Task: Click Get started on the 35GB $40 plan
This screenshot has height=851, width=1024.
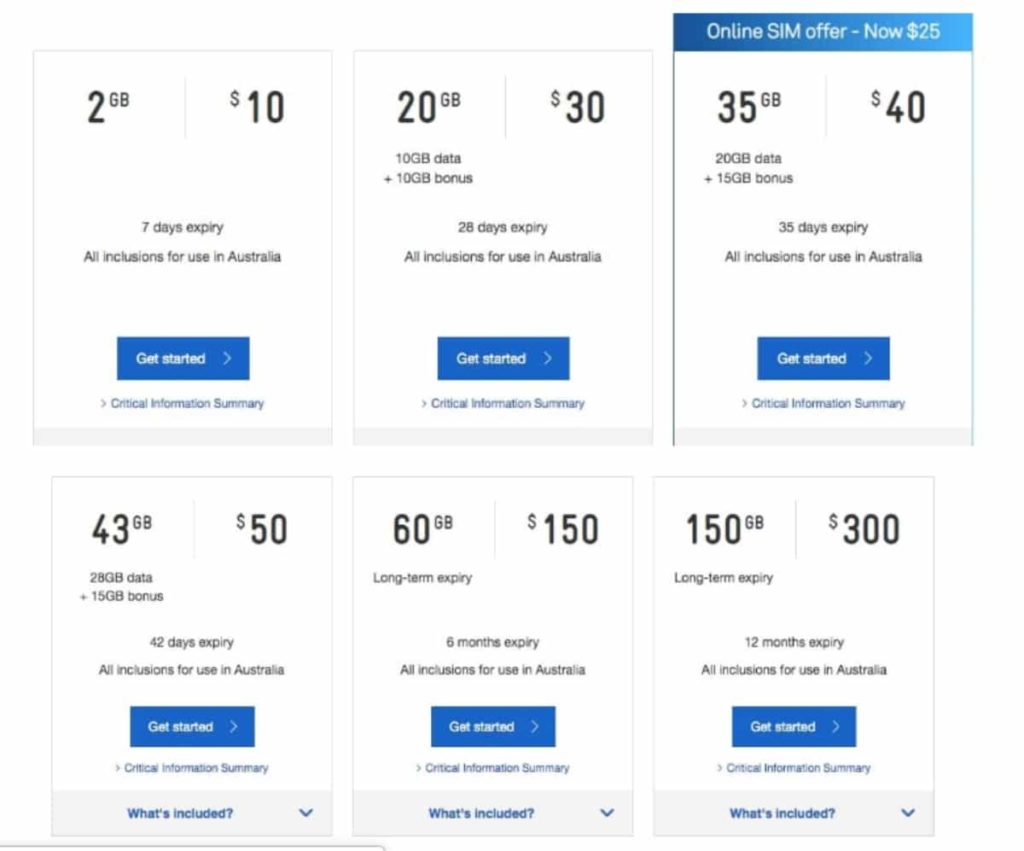Action: 823,358
